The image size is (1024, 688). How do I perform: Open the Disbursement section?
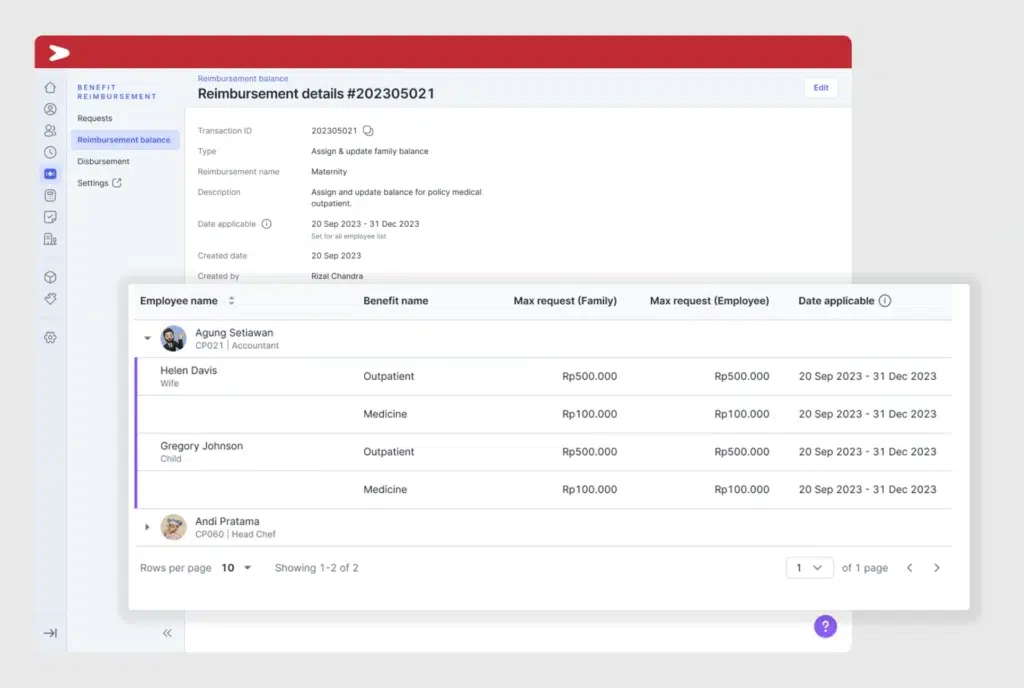coord(103,161)
